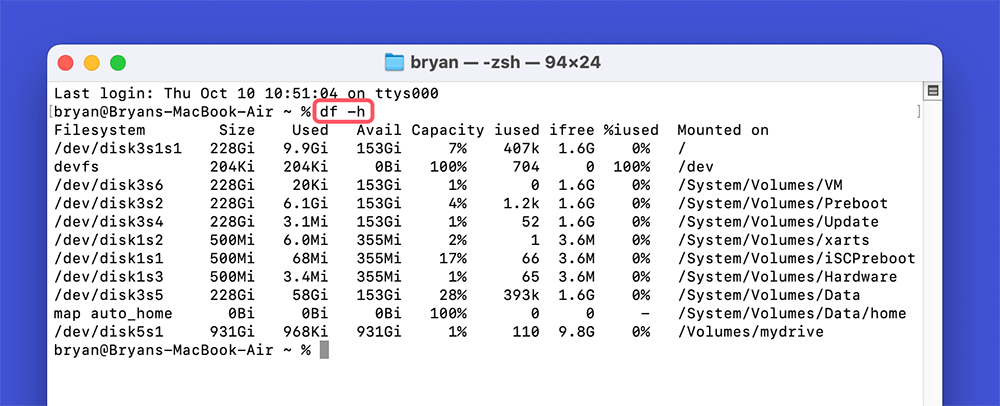Click the "/Volumes/mydrive" mount path
Viewport: 1000px width, 406px height.
tap(750, 332)
